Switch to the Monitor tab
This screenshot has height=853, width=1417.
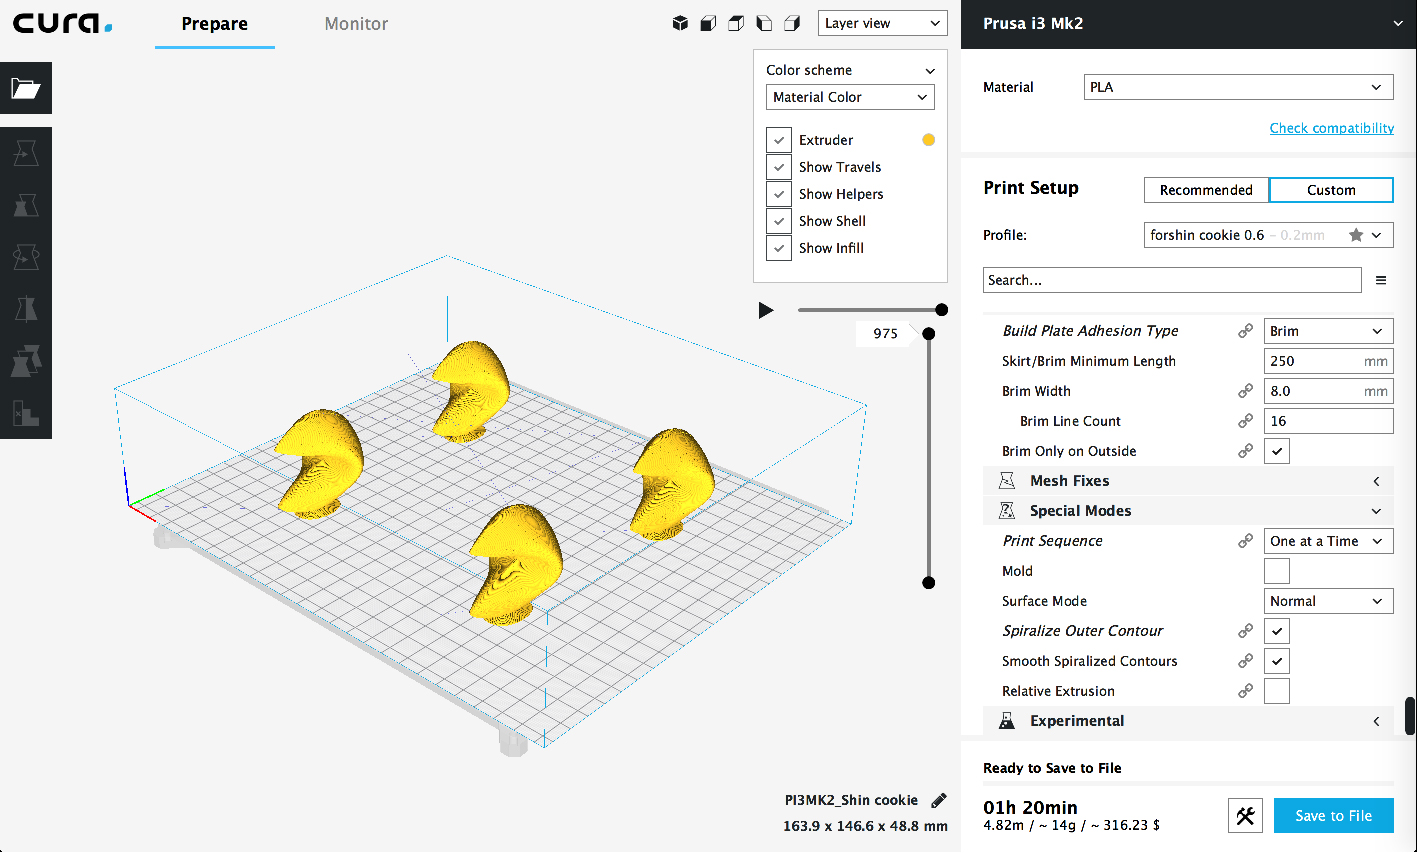point(356,24)
